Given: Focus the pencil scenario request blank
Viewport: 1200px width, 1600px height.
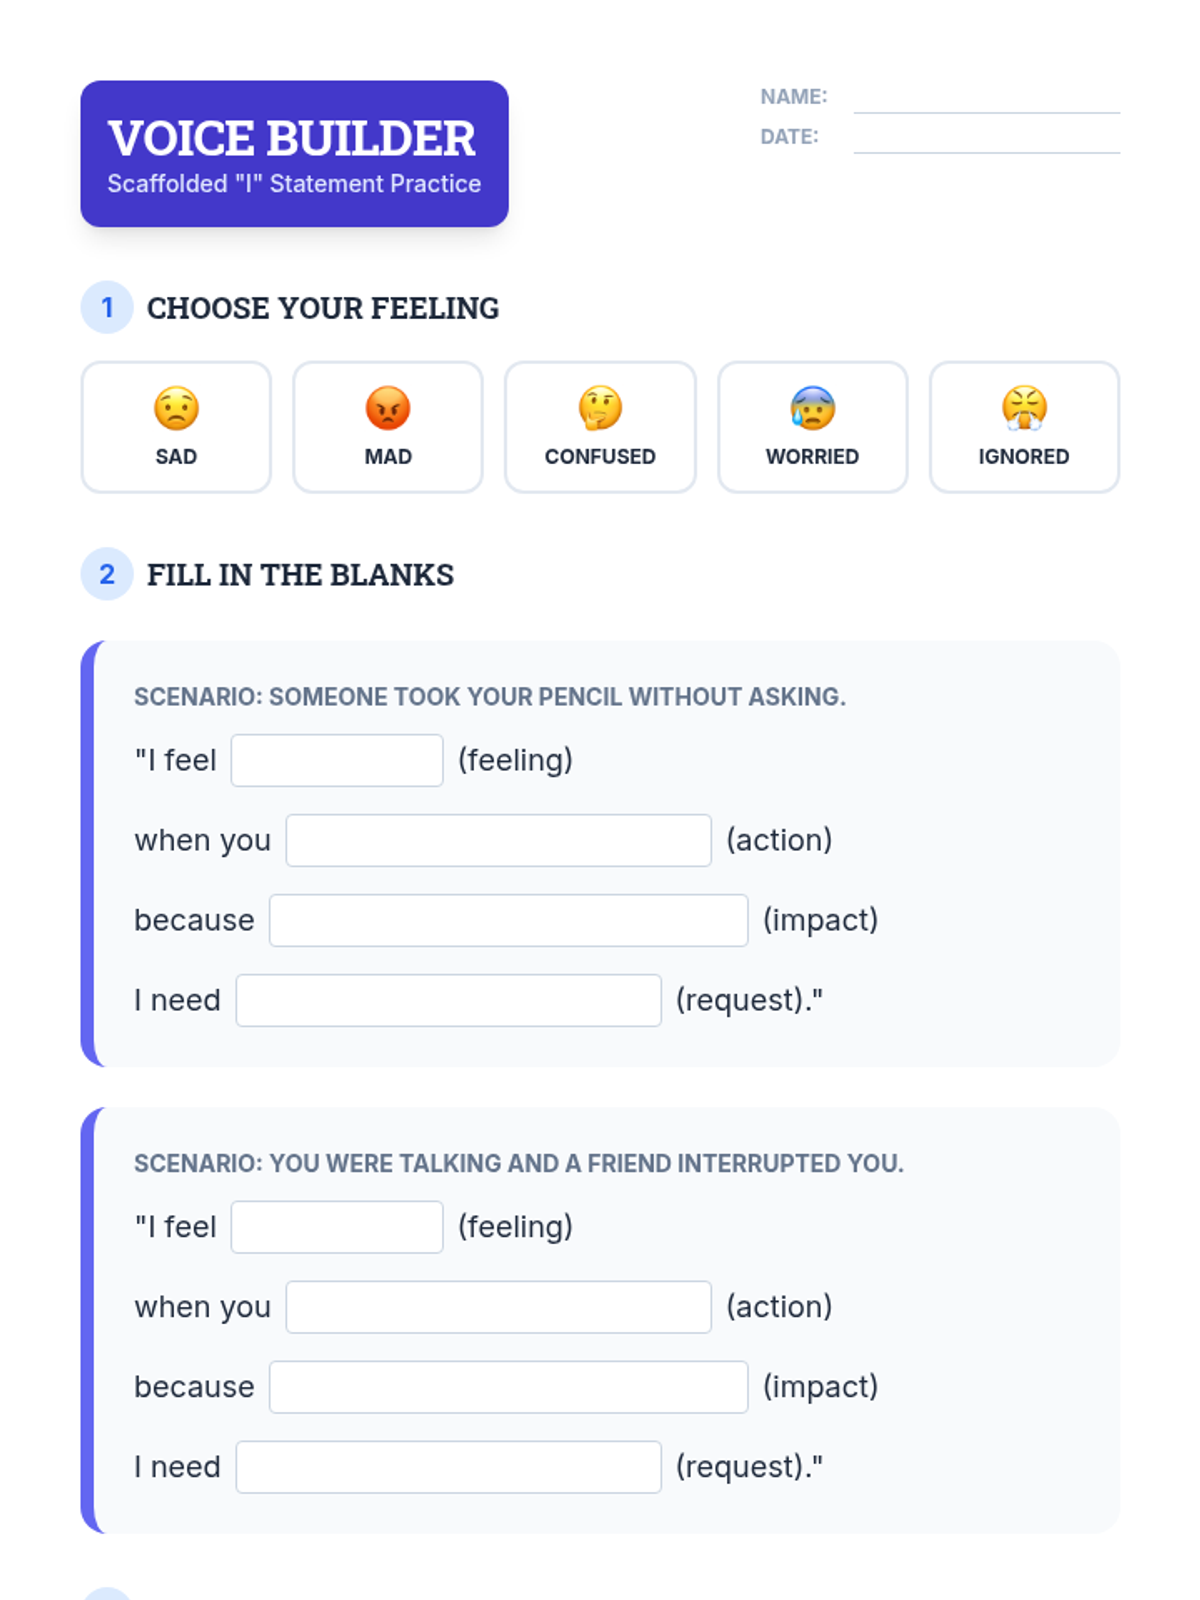Looking at the screenshot, I should (x=449, y=1000).
